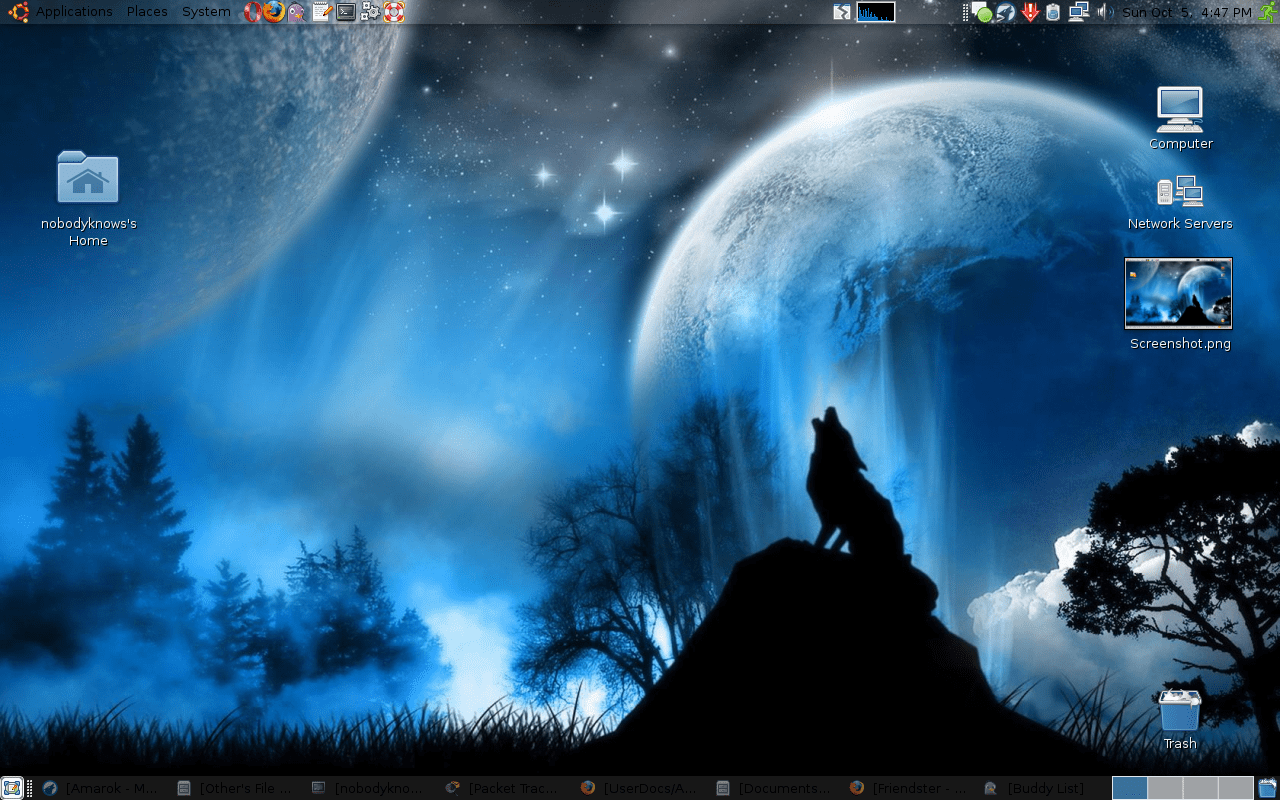This screenshot has height=800, width=1280.
Task: Click the clipboard manager tray icon
Action: (1053, 12)
